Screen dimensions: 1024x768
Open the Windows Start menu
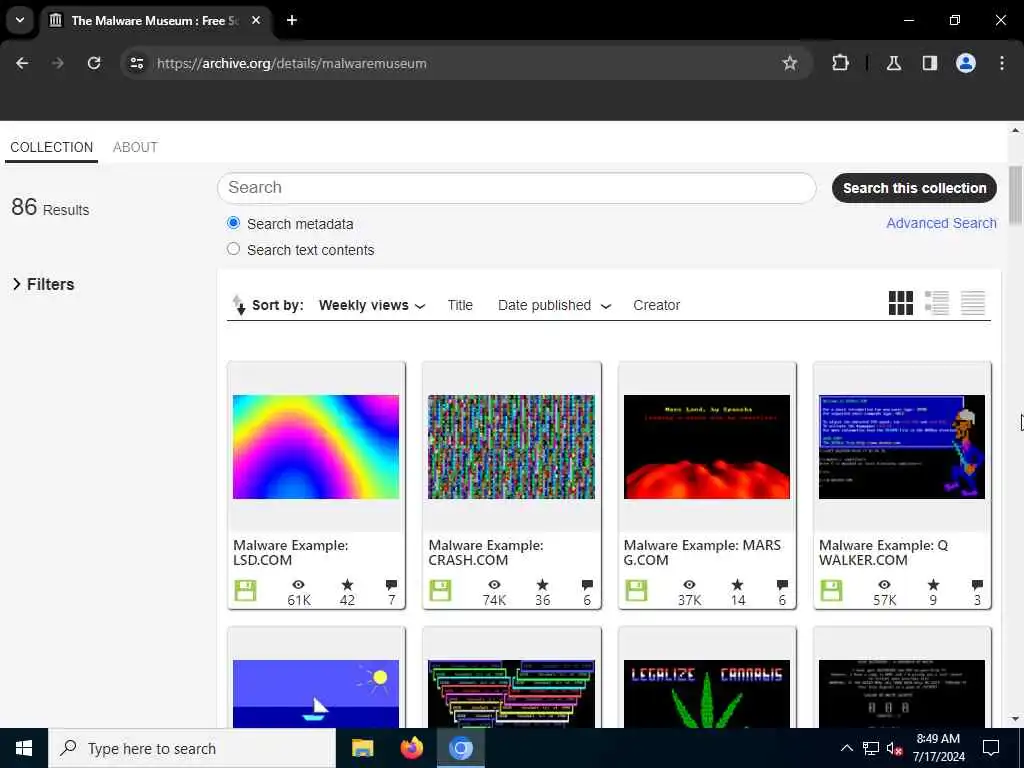(x=24, y=748)
